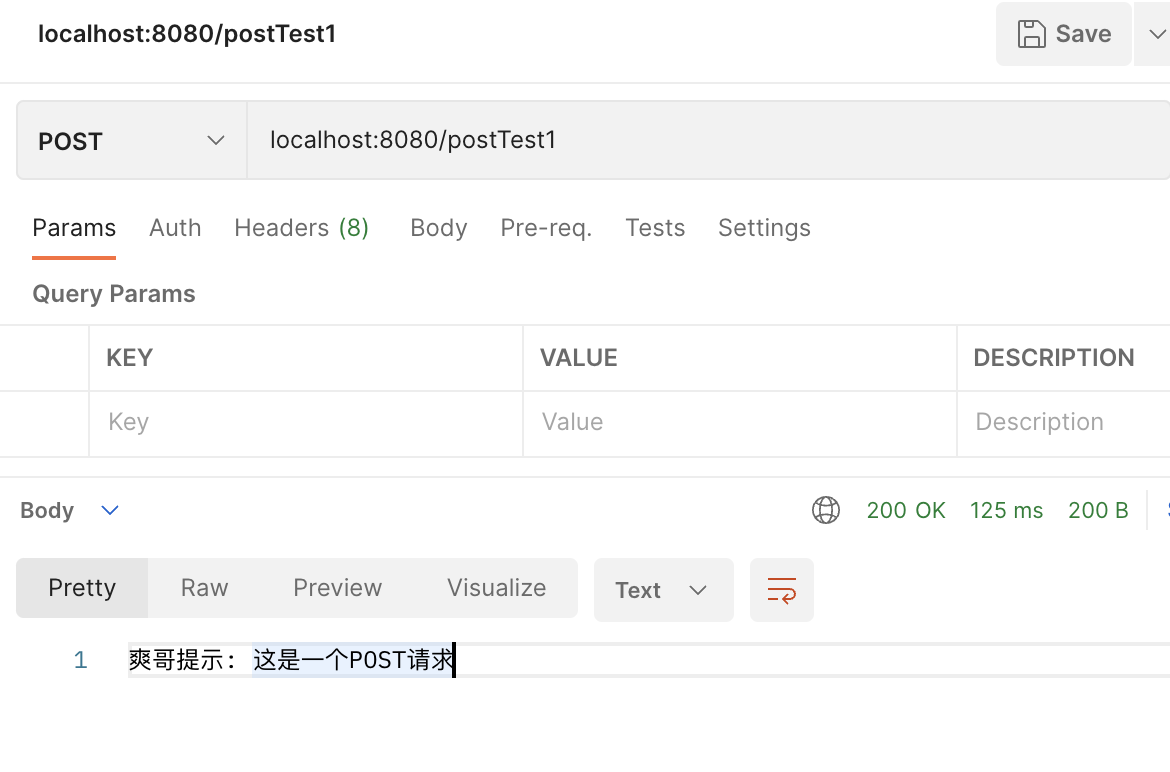Image resolution: width=1170 pixels, height=772 pixels.
Task: Open the response Body dropdown chevron
Action: pyautogui.click(x=110, y=510)
